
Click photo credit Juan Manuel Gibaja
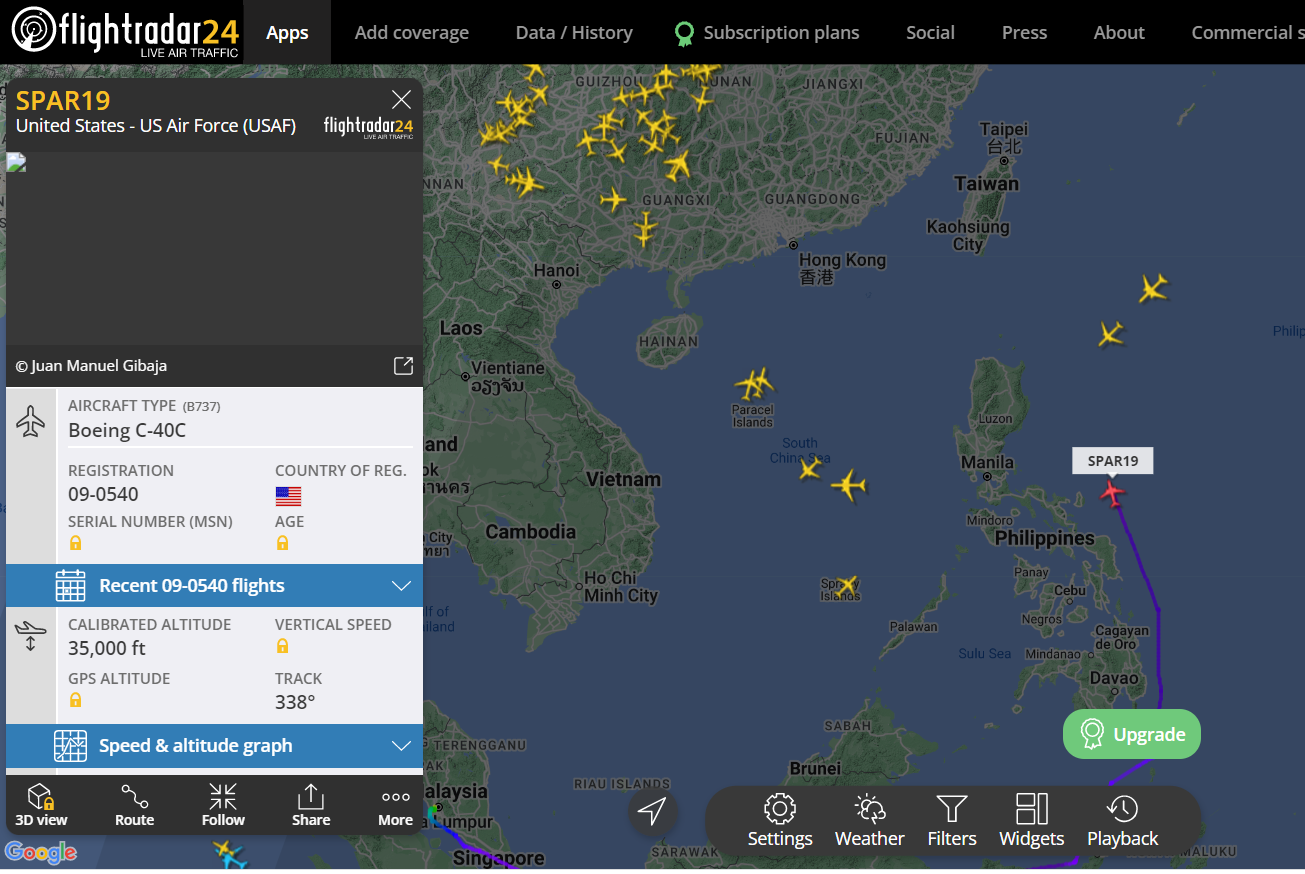[x=91, y=366]
